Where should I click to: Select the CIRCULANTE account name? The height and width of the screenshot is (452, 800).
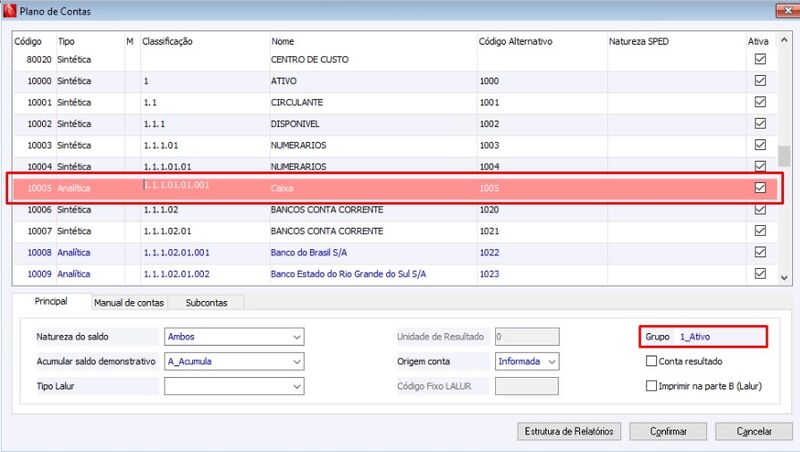point(297,103)
